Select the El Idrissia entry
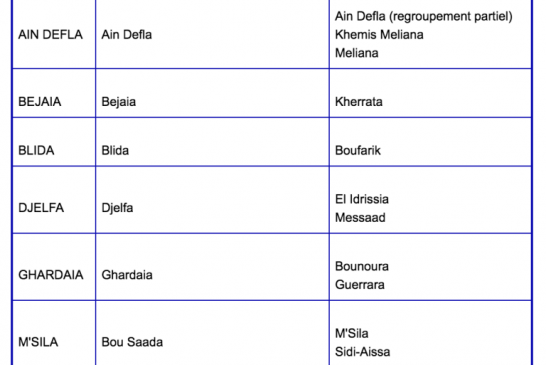Image resolution: width=546 pixels, height=365 pixels. 362,199
